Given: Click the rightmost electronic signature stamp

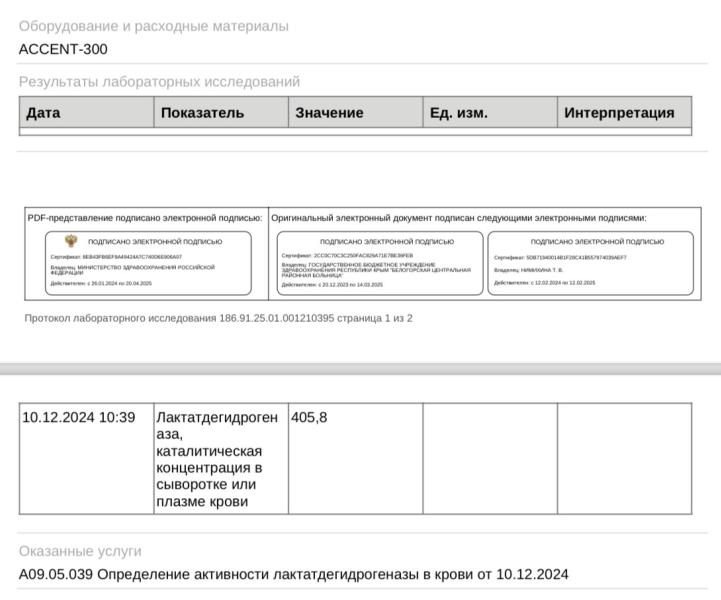Looking at the screenshot, I should tap(590, 263).
